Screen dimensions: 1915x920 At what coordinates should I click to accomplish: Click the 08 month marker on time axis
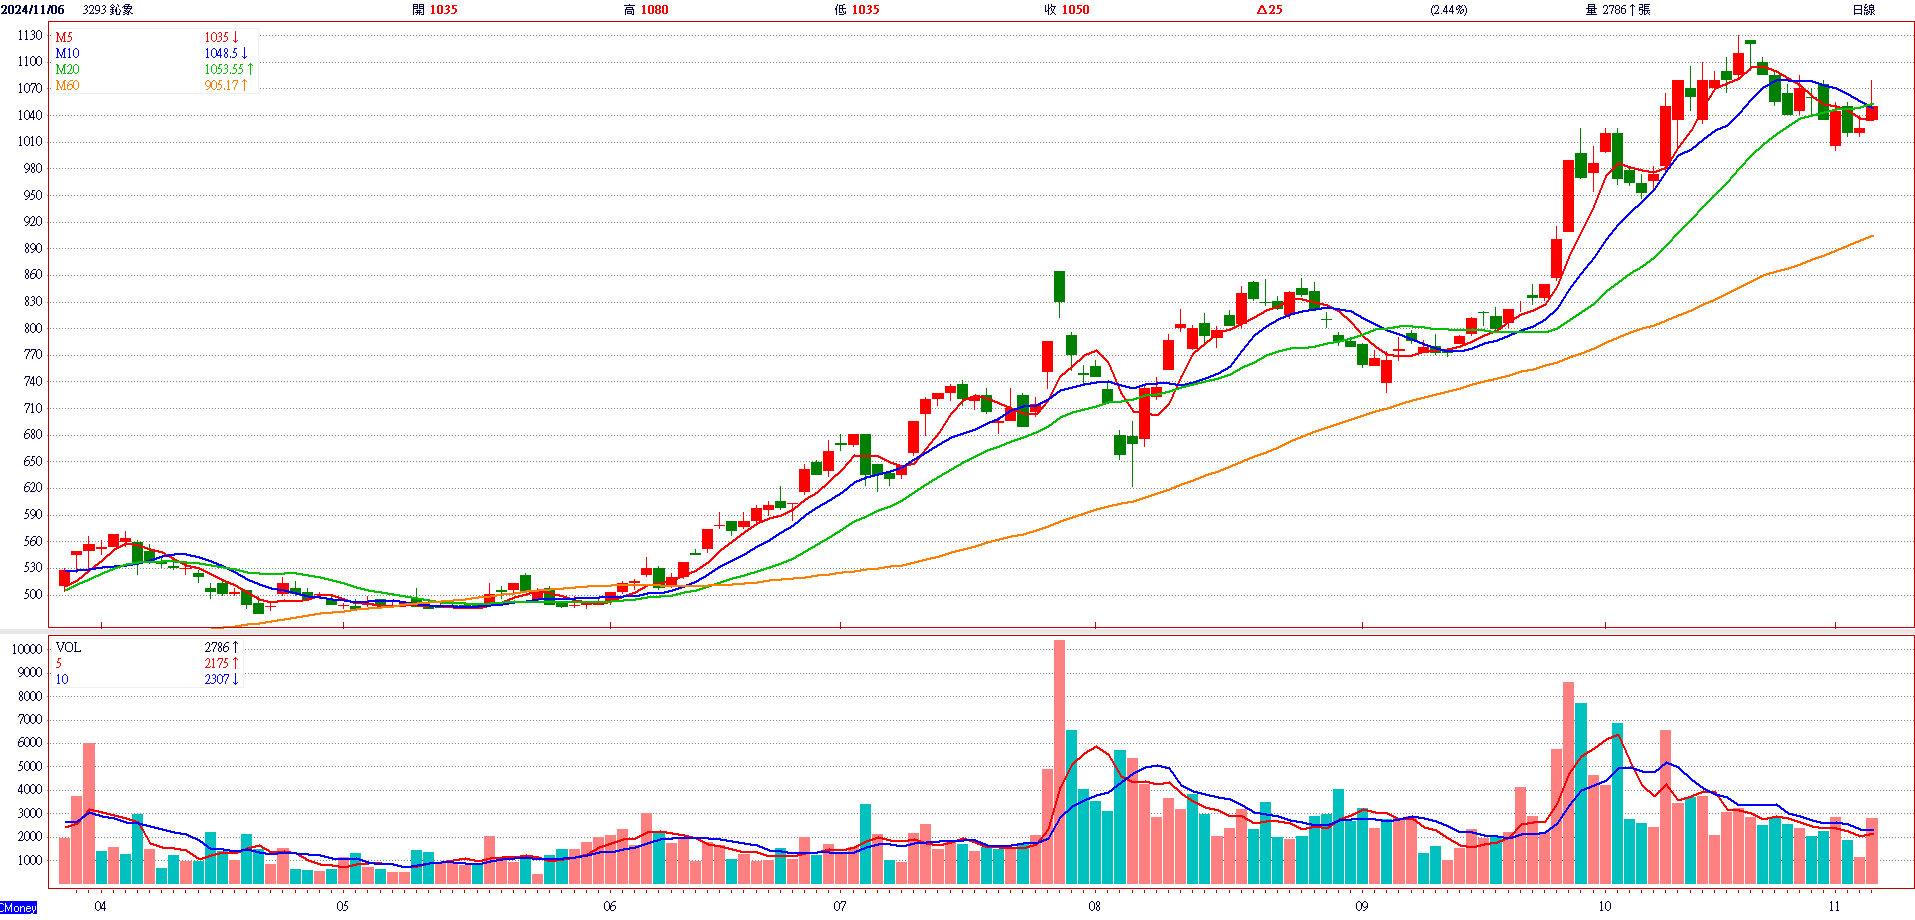[x=1094, y=906]
